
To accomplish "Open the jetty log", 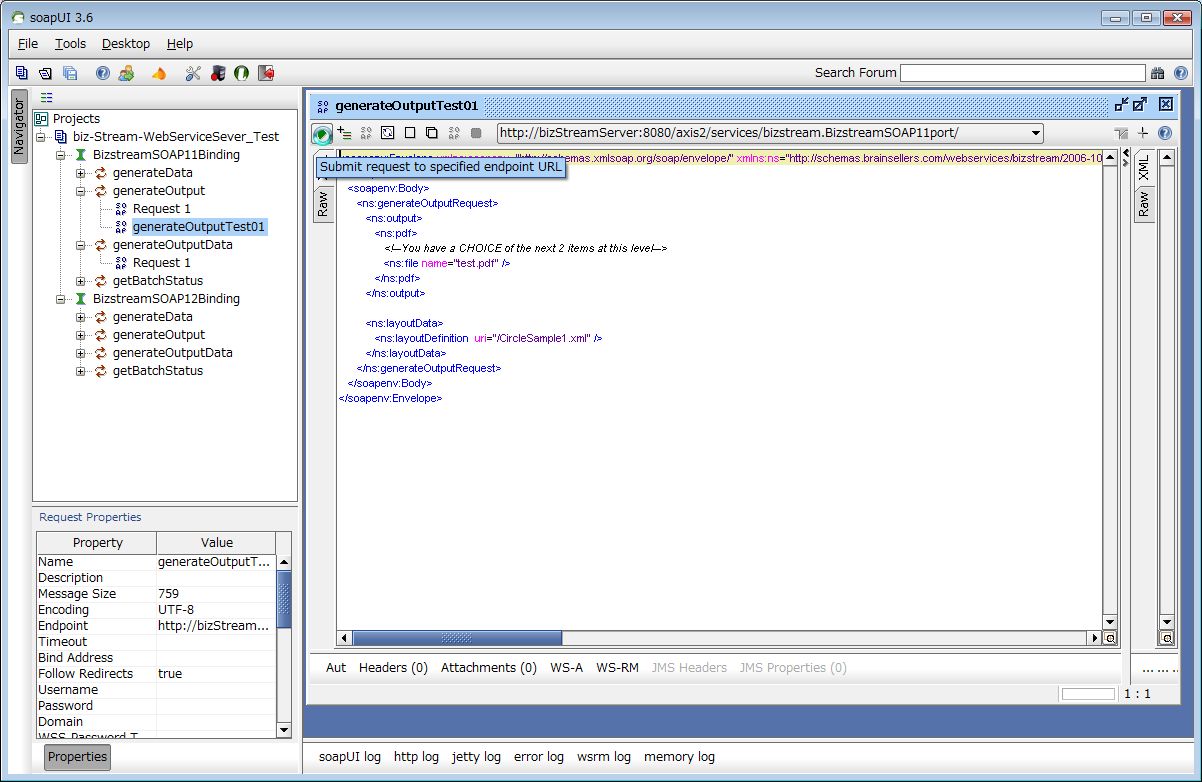I will coord(476,757).
